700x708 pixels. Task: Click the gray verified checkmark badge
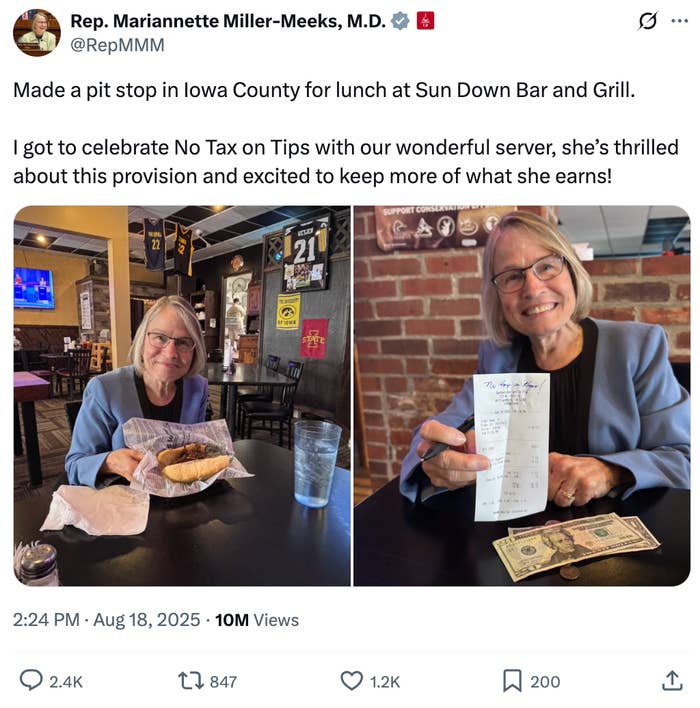(400, 21)
